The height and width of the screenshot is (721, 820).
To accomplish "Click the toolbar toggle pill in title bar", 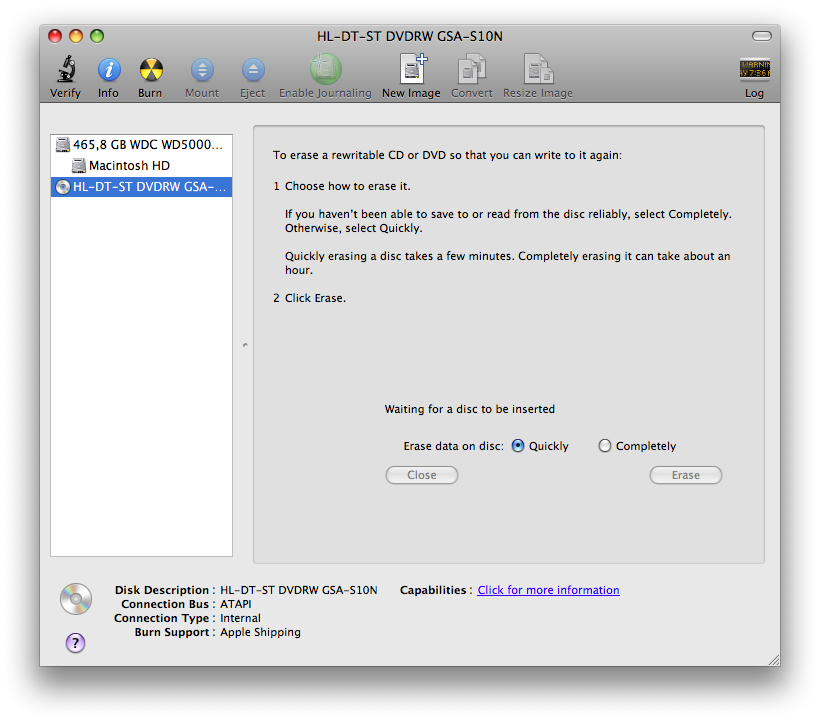I will click(761, 36).
